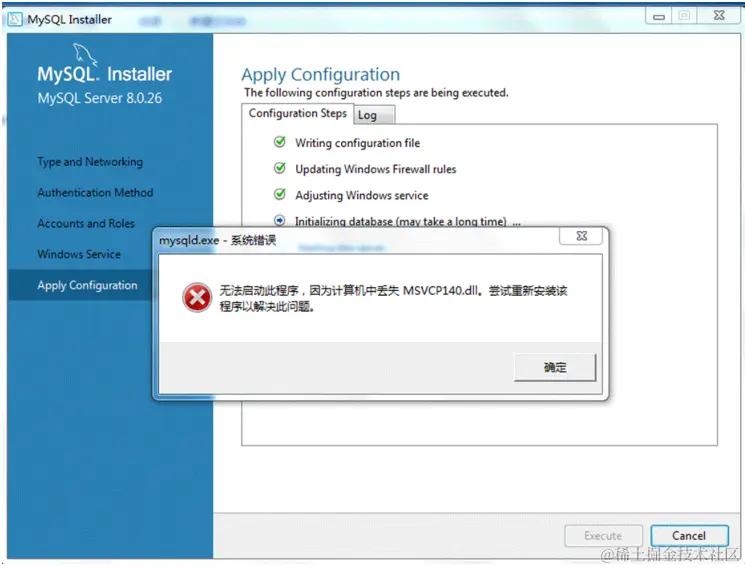Click the 'Updating Windows Firewall rules' step text

[375, 169]
